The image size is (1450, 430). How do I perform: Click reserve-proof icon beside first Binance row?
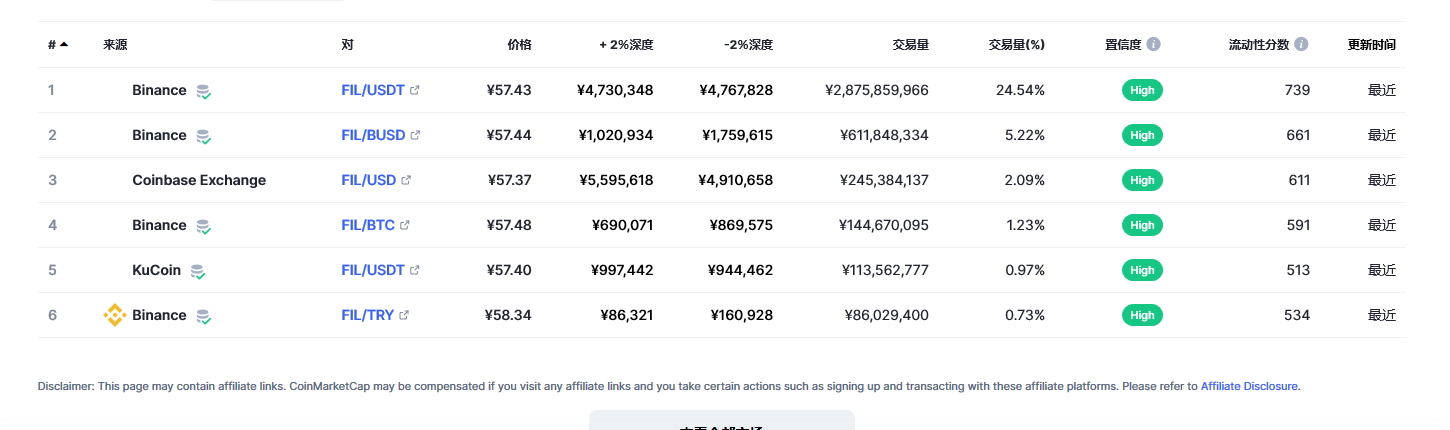203,91
